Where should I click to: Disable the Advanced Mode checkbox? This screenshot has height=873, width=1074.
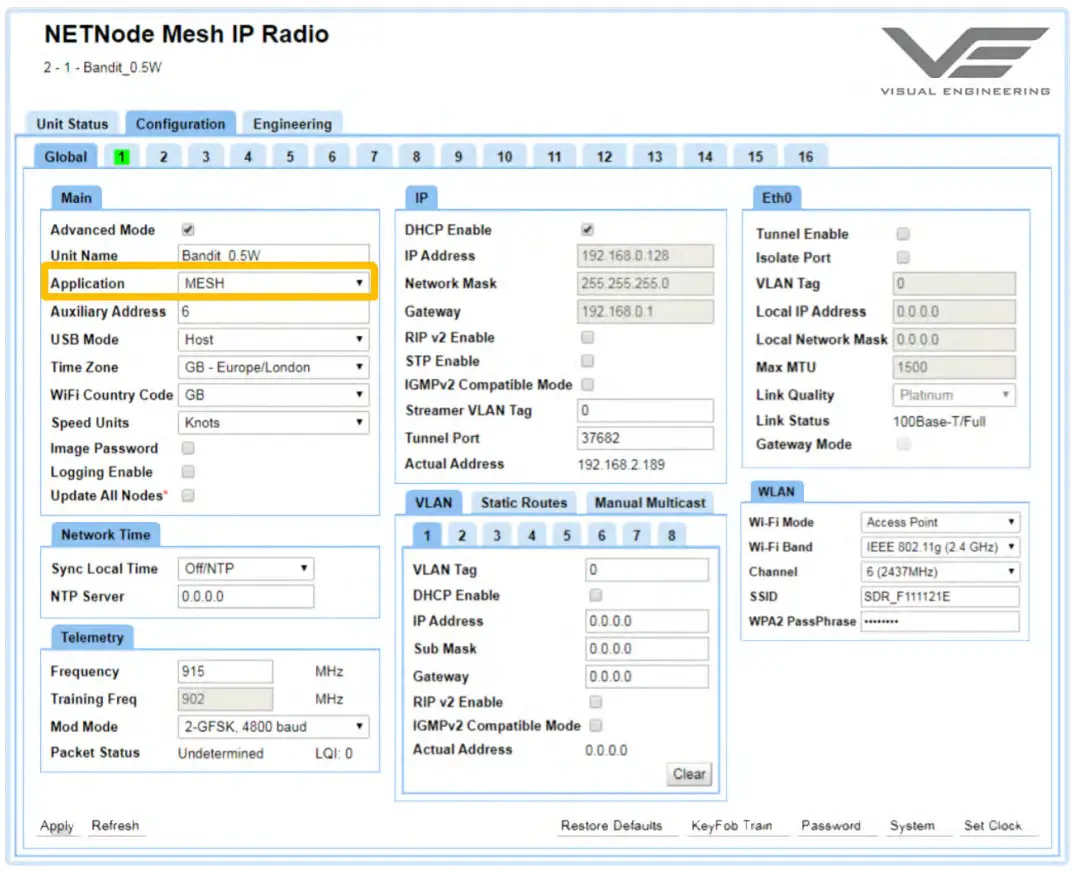pos(186,229)
